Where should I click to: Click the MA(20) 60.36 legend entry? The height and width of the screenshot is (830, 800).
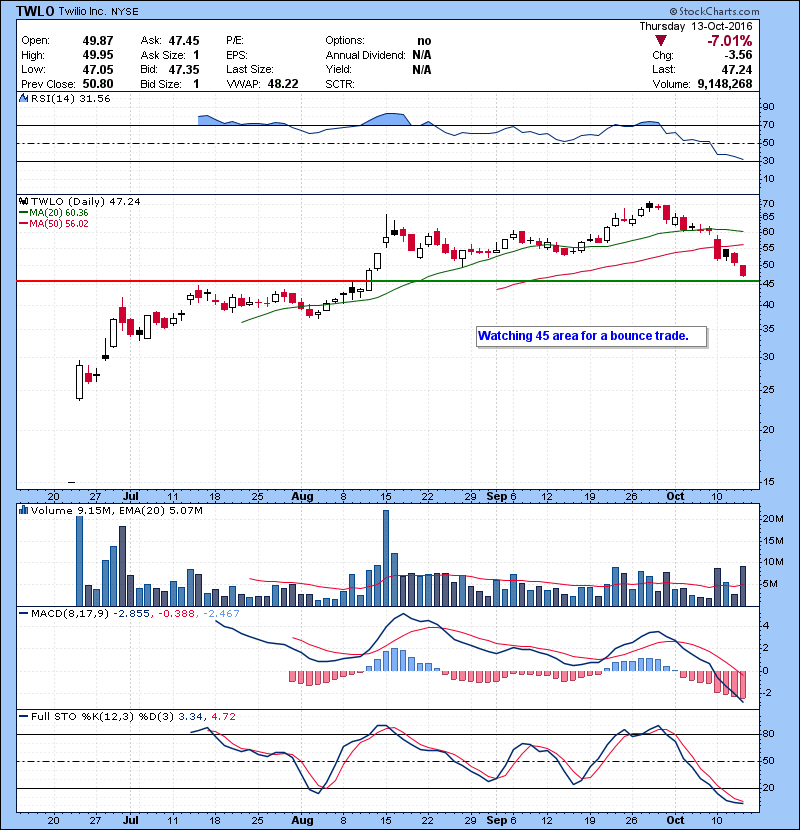click(x=58, y=212)
